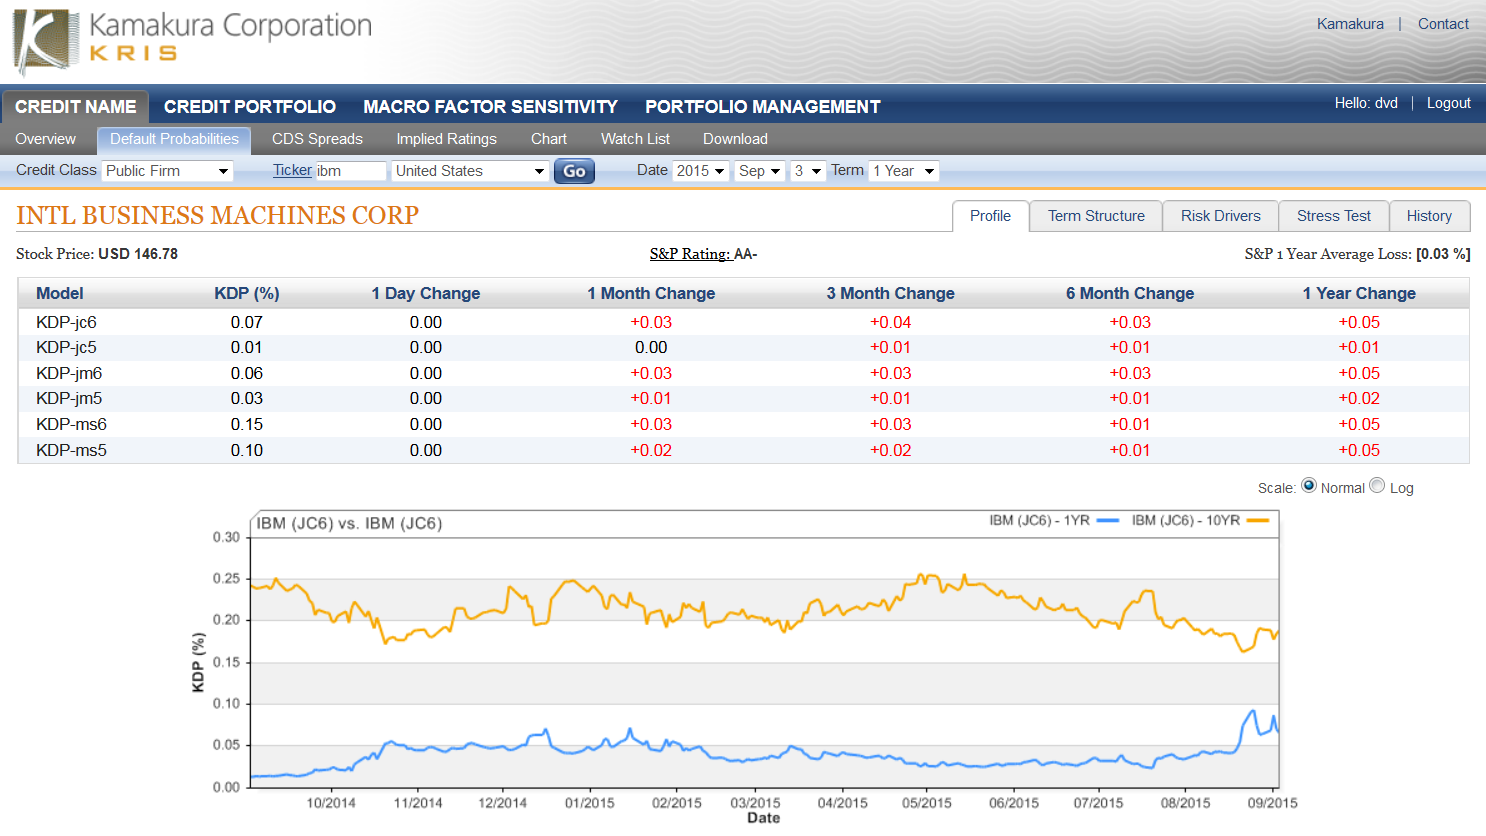
Task: Click the KDP-jc6 model row label
Action: (x=66, y=322)
